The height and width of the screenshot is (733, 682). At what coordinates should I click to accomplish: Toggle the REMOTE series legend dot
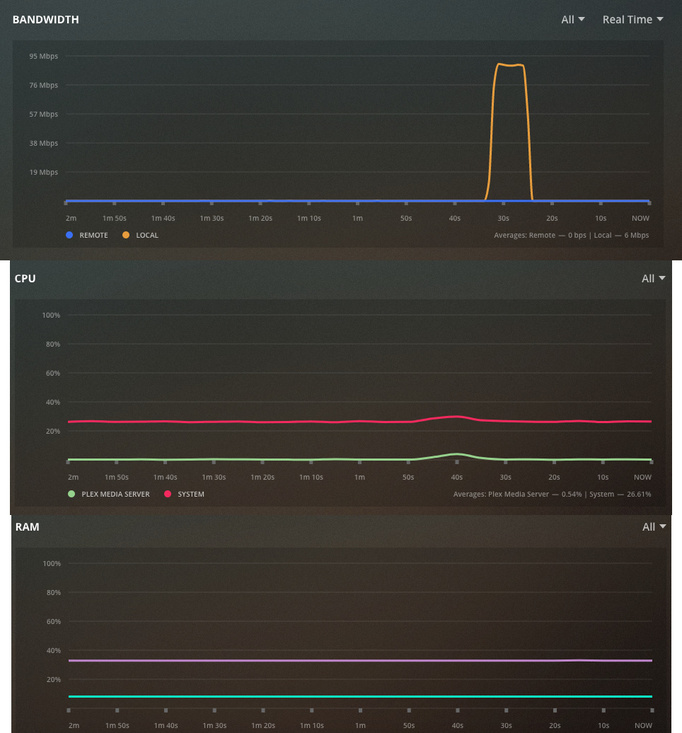click(69, 235)
